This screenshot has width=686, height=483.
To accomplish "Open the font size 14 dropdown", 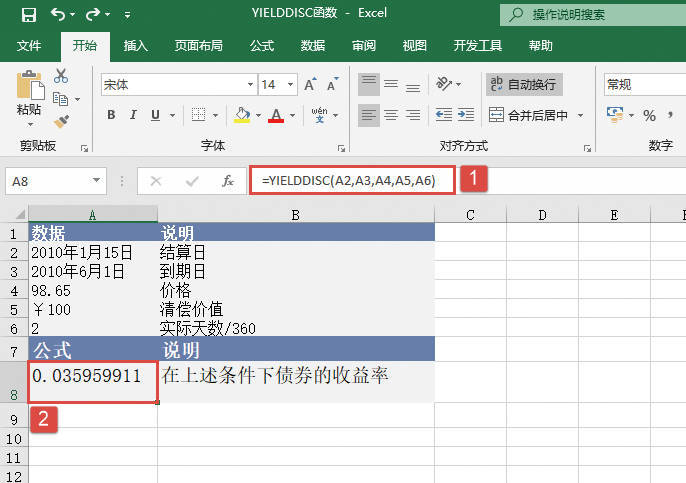I will [x=290, y=84].
